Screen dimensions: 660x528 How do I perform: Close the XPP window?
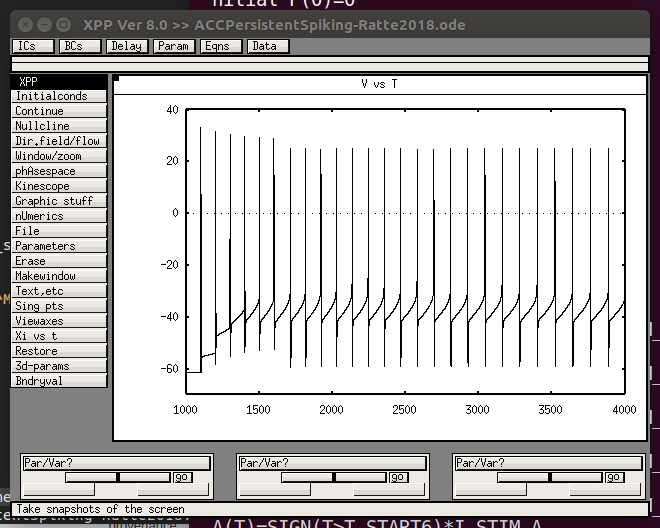pos(26,25)
